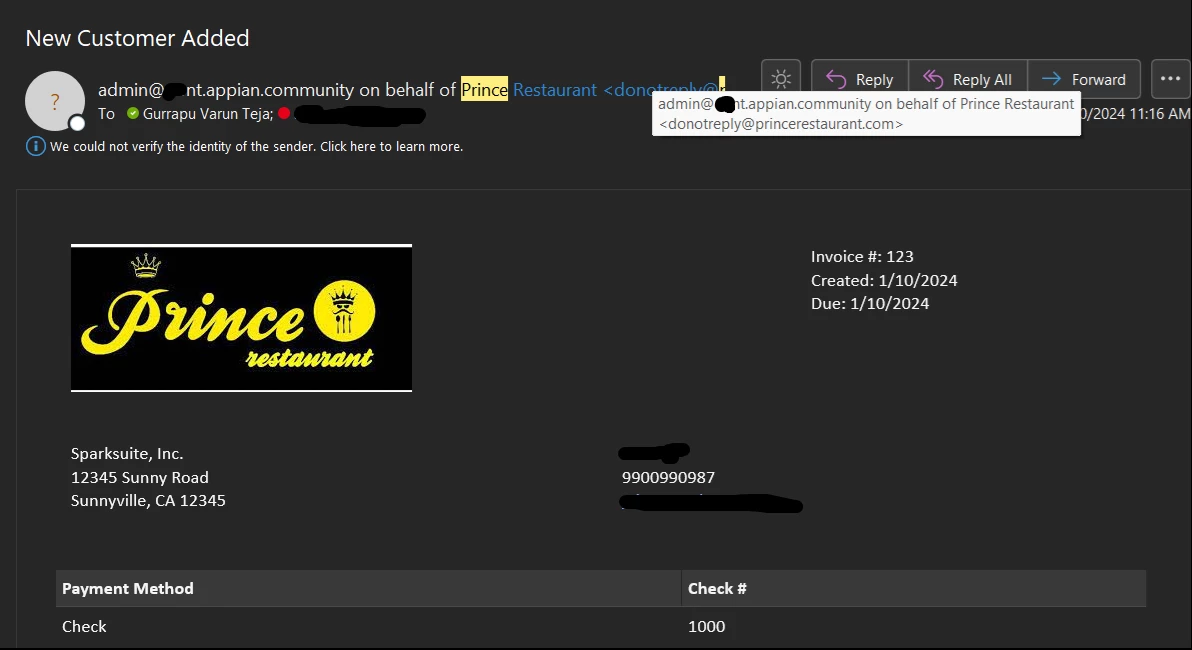Open the more actions ellipsis menu
The height and width of the screenshot is (650, 1192).
(1171, 79)
